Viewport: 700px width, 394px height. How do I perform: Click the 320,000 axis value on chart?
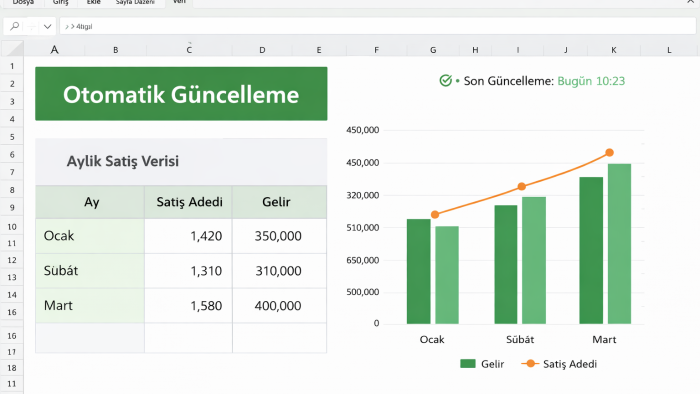[x=362, y=195]
